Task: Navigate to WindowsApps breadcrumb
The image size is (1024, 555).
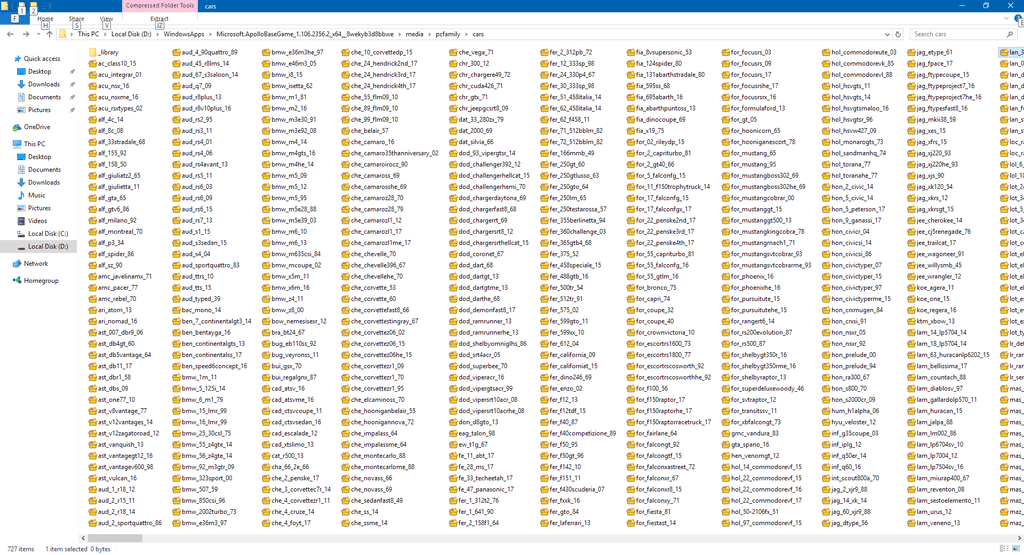Action: [x=184, y=34]
